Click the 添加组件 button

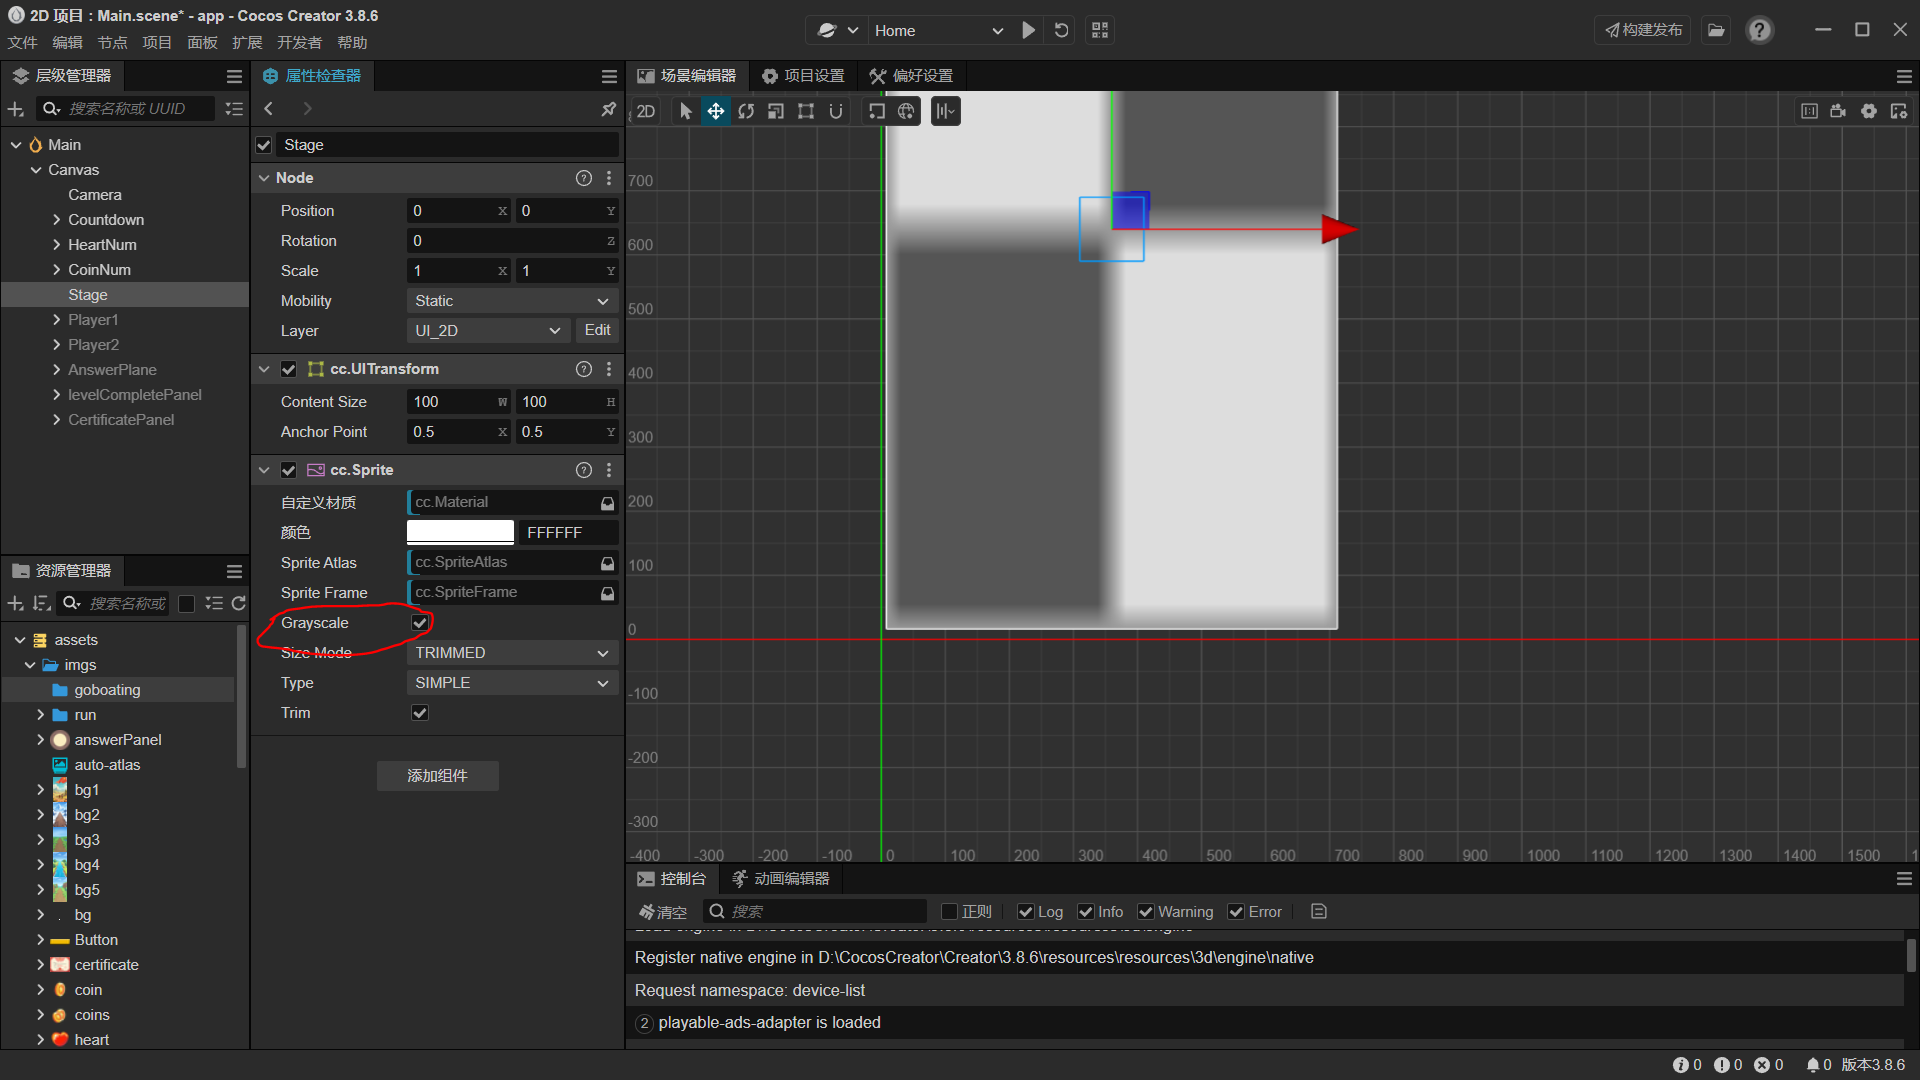(x=437, y=776)
